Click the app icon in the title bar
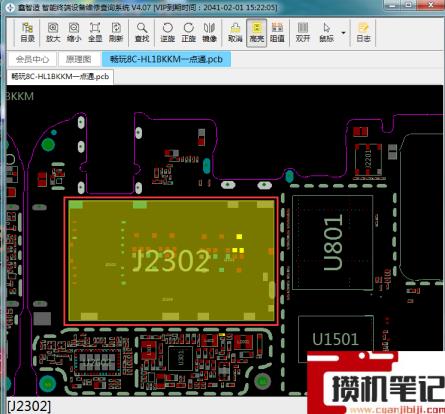This screenshot has height=414, width=445. click(x=10, y=7)
